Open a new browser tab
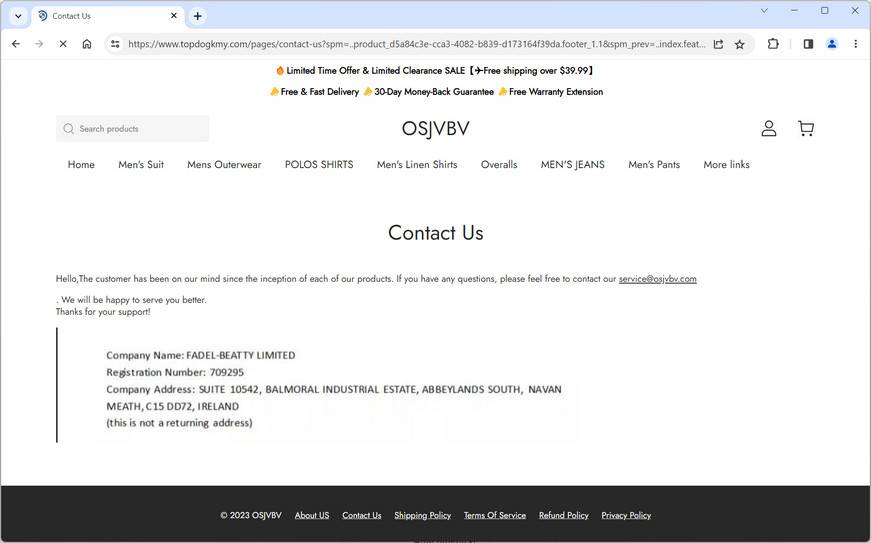Viewport: 871px width, 543px height. (198, 16)
